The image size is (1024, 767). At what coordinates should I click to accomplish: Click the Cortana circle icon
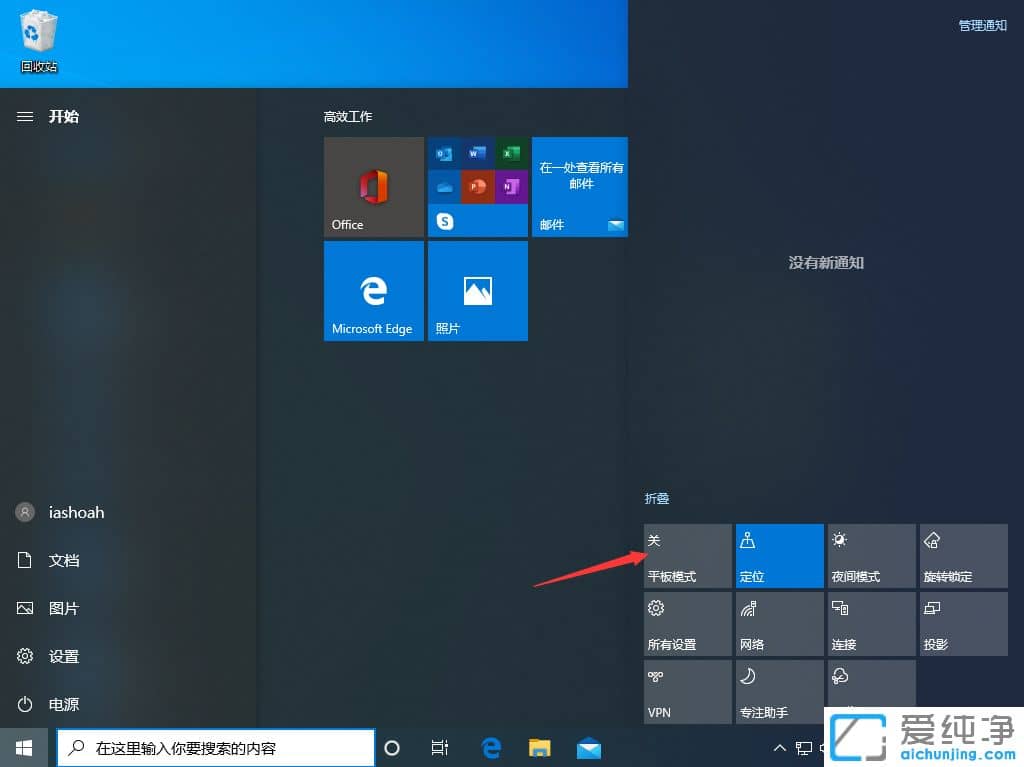point(392,748)
